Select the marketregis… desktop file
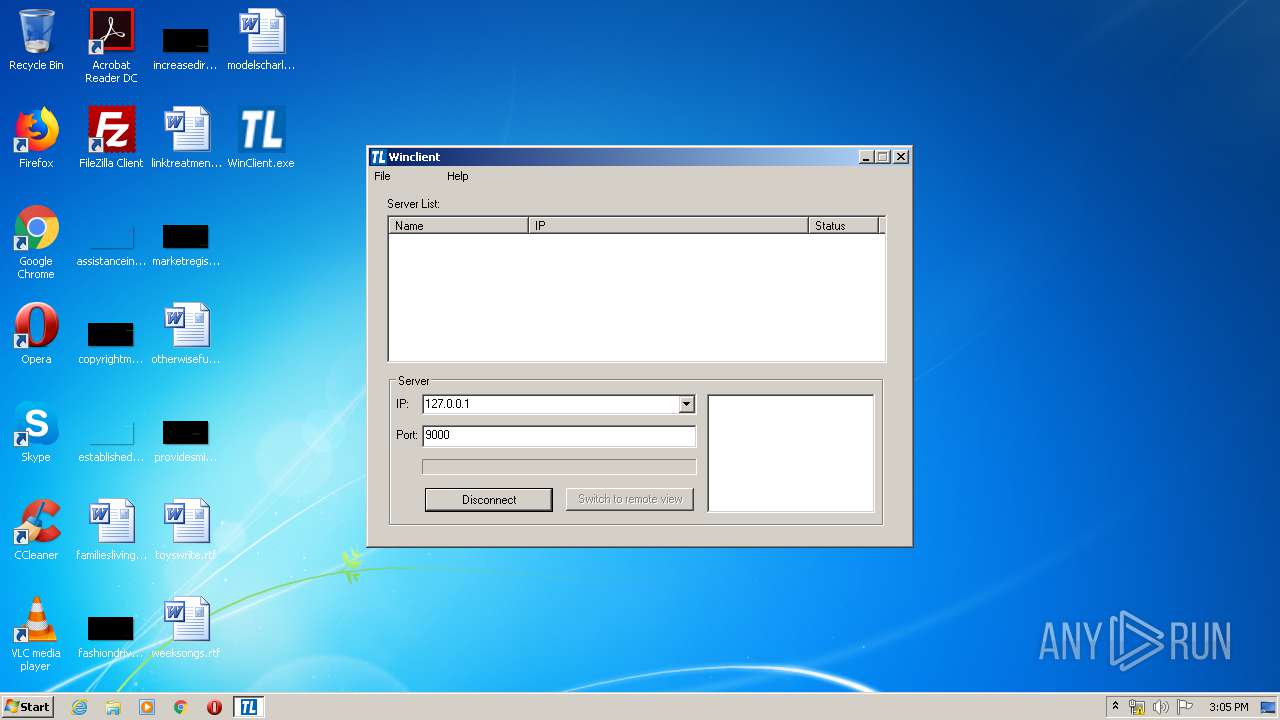Image resolution: width=1280 pixels, height=720 pixels. coord(186,246)
